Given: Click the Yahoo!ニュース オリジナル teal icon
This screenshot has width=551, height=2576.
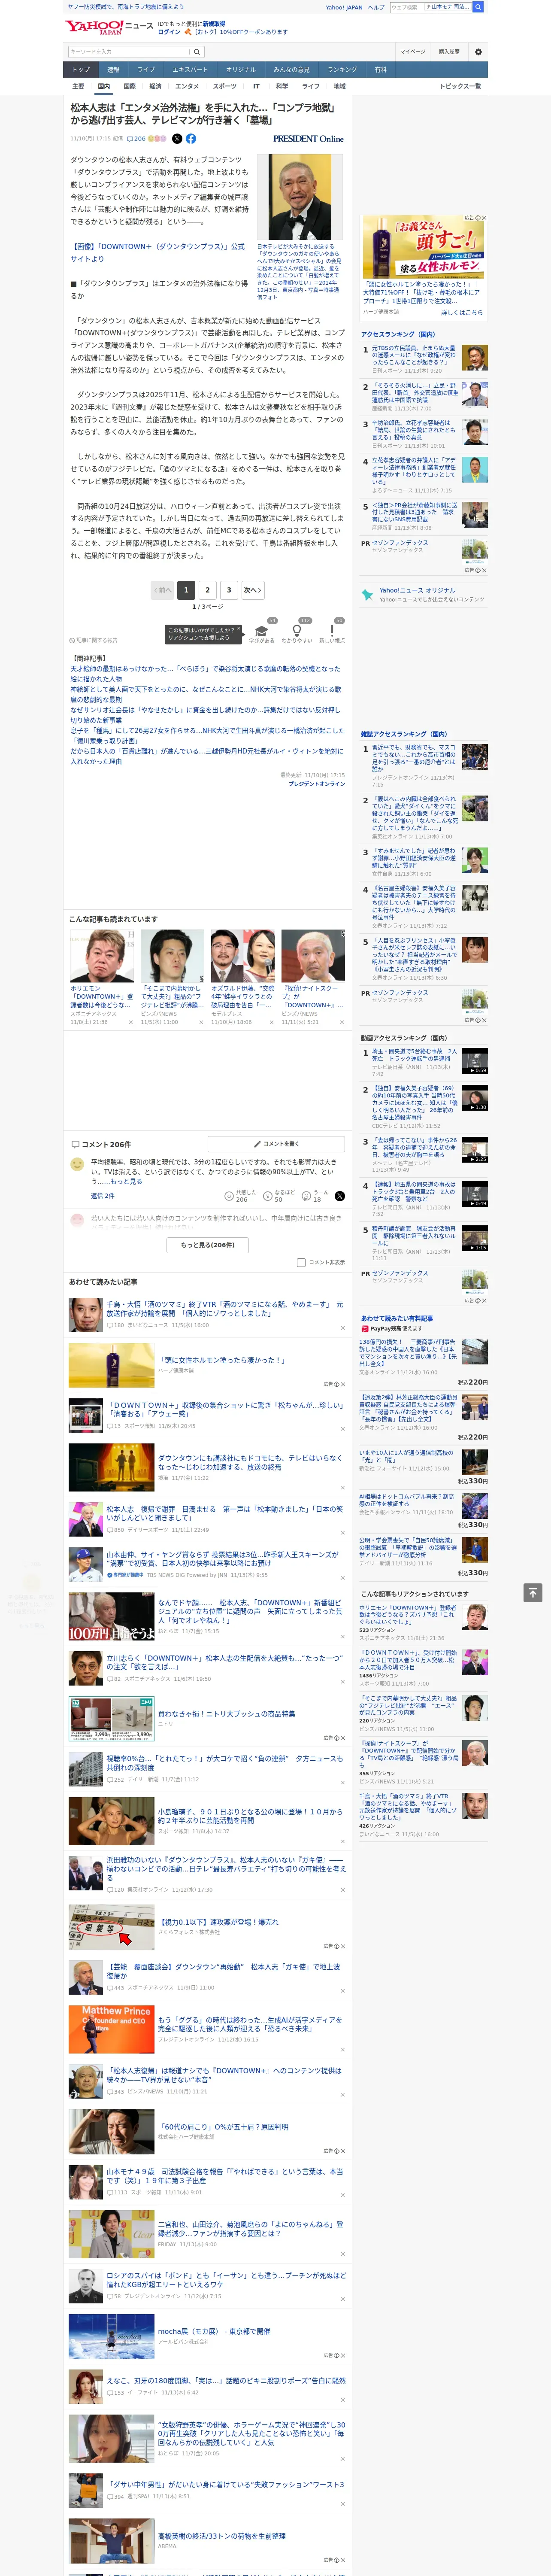Looking at the screenshot, I should click(x=368, y=594).
